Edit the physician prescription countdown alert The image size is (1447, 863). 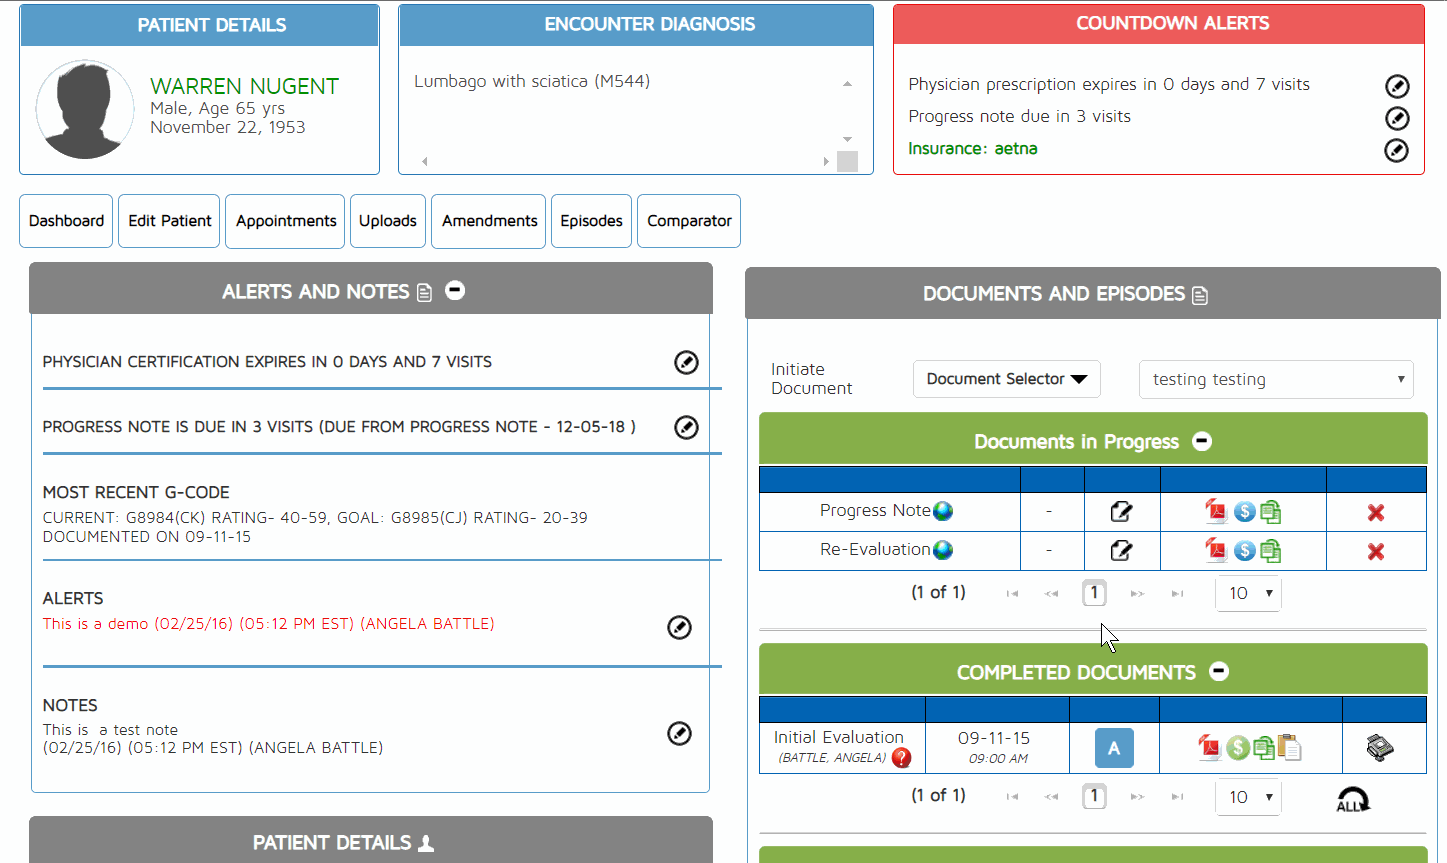(x=1397, y=86)
